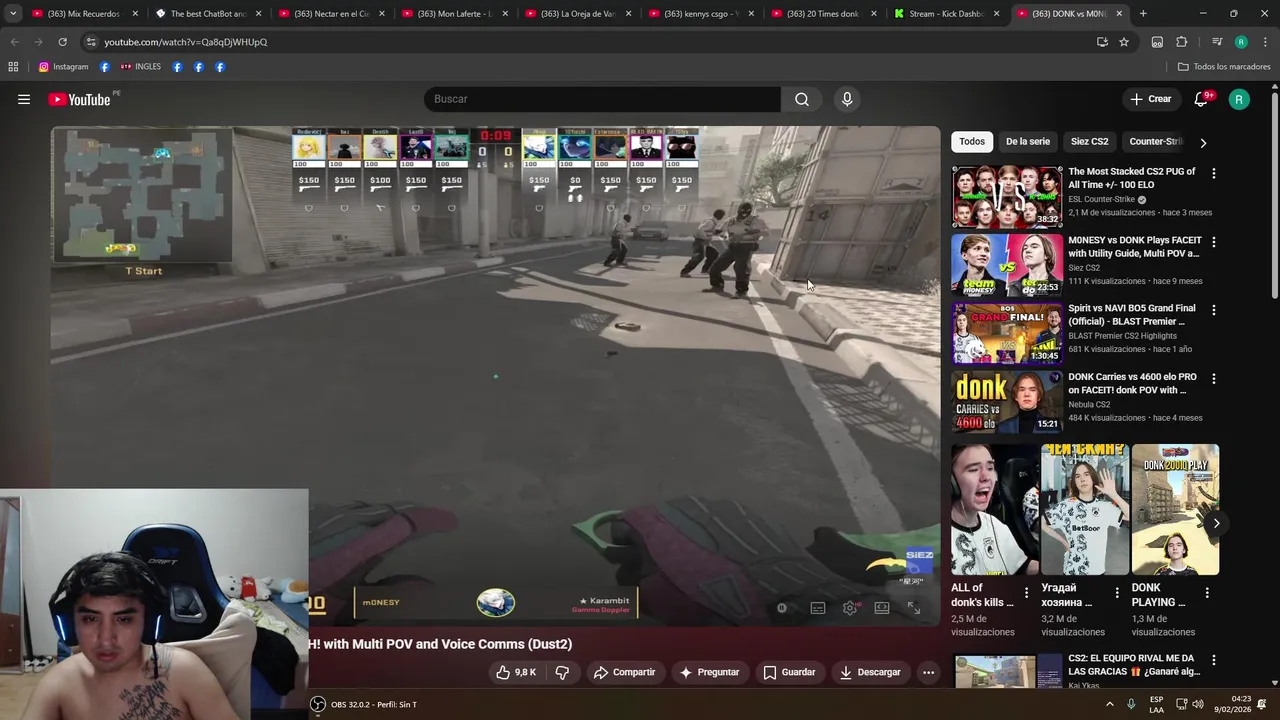Show next Shorts with arrow
The width and height of the screenshot is (1280, 720).
pyautogui.click(x=1216, y=523)
